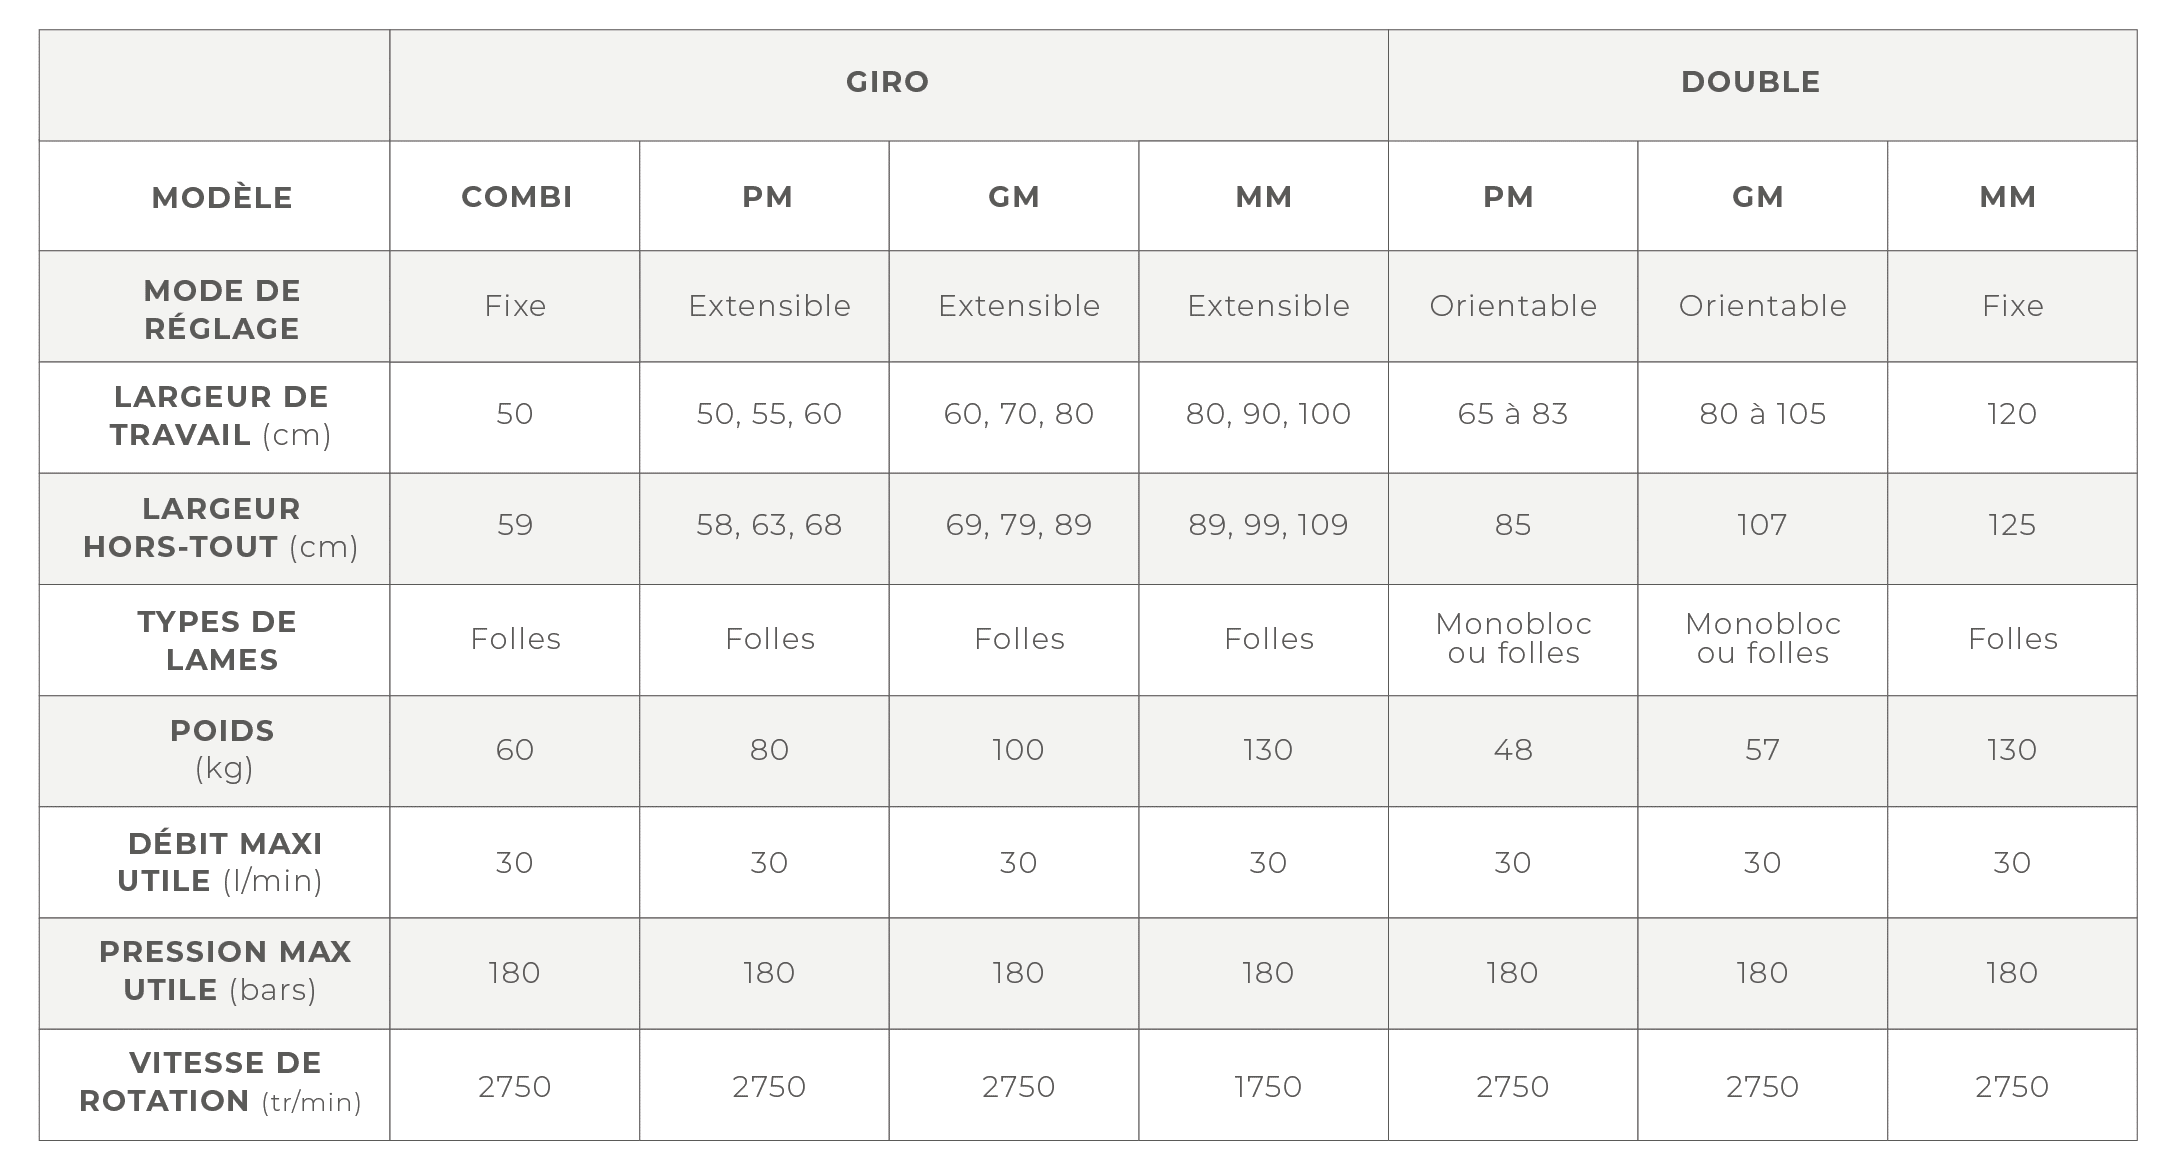This screenshot has width=2177, height=1171.
Task: Select the PRESSION MAX UTILE row label
Action: coord(222,971)
